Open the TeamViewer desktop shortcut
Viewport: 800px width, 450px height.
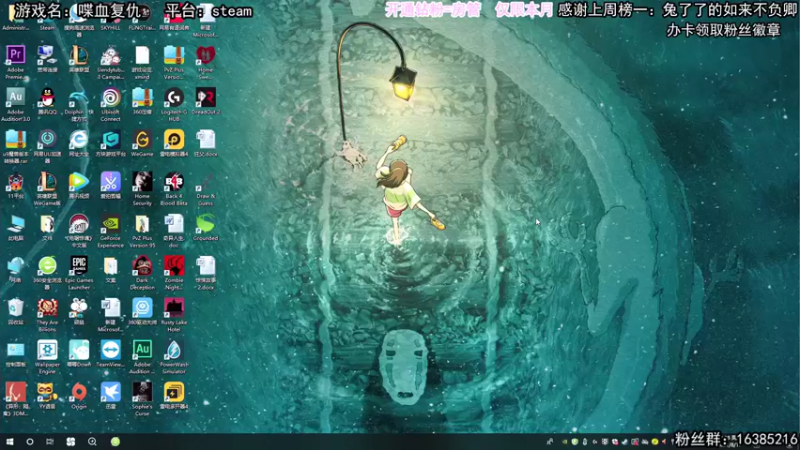click(x=111, y=351)
